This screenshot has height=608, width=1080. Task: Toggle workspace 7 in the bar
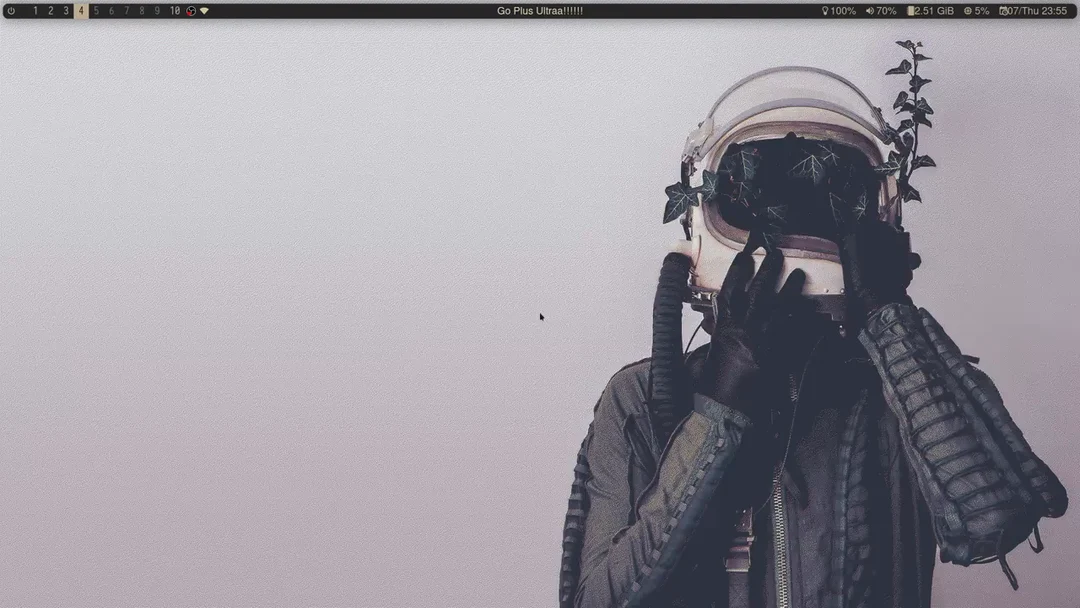[x=126, y=10]
